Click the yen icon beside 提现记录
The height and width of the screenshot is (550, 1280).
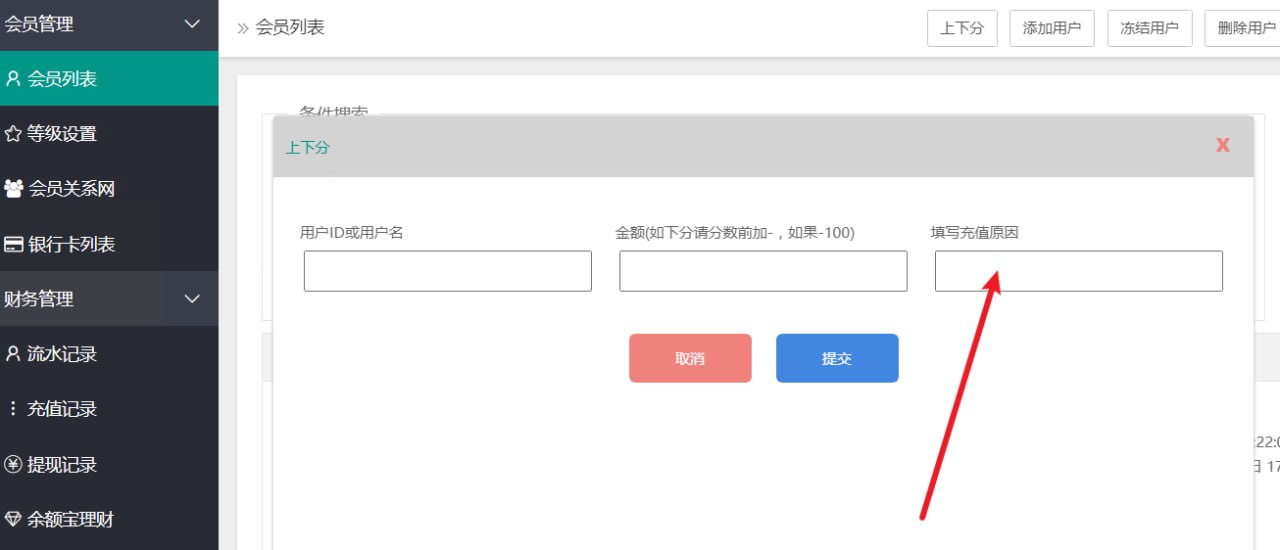coord(13,464)
